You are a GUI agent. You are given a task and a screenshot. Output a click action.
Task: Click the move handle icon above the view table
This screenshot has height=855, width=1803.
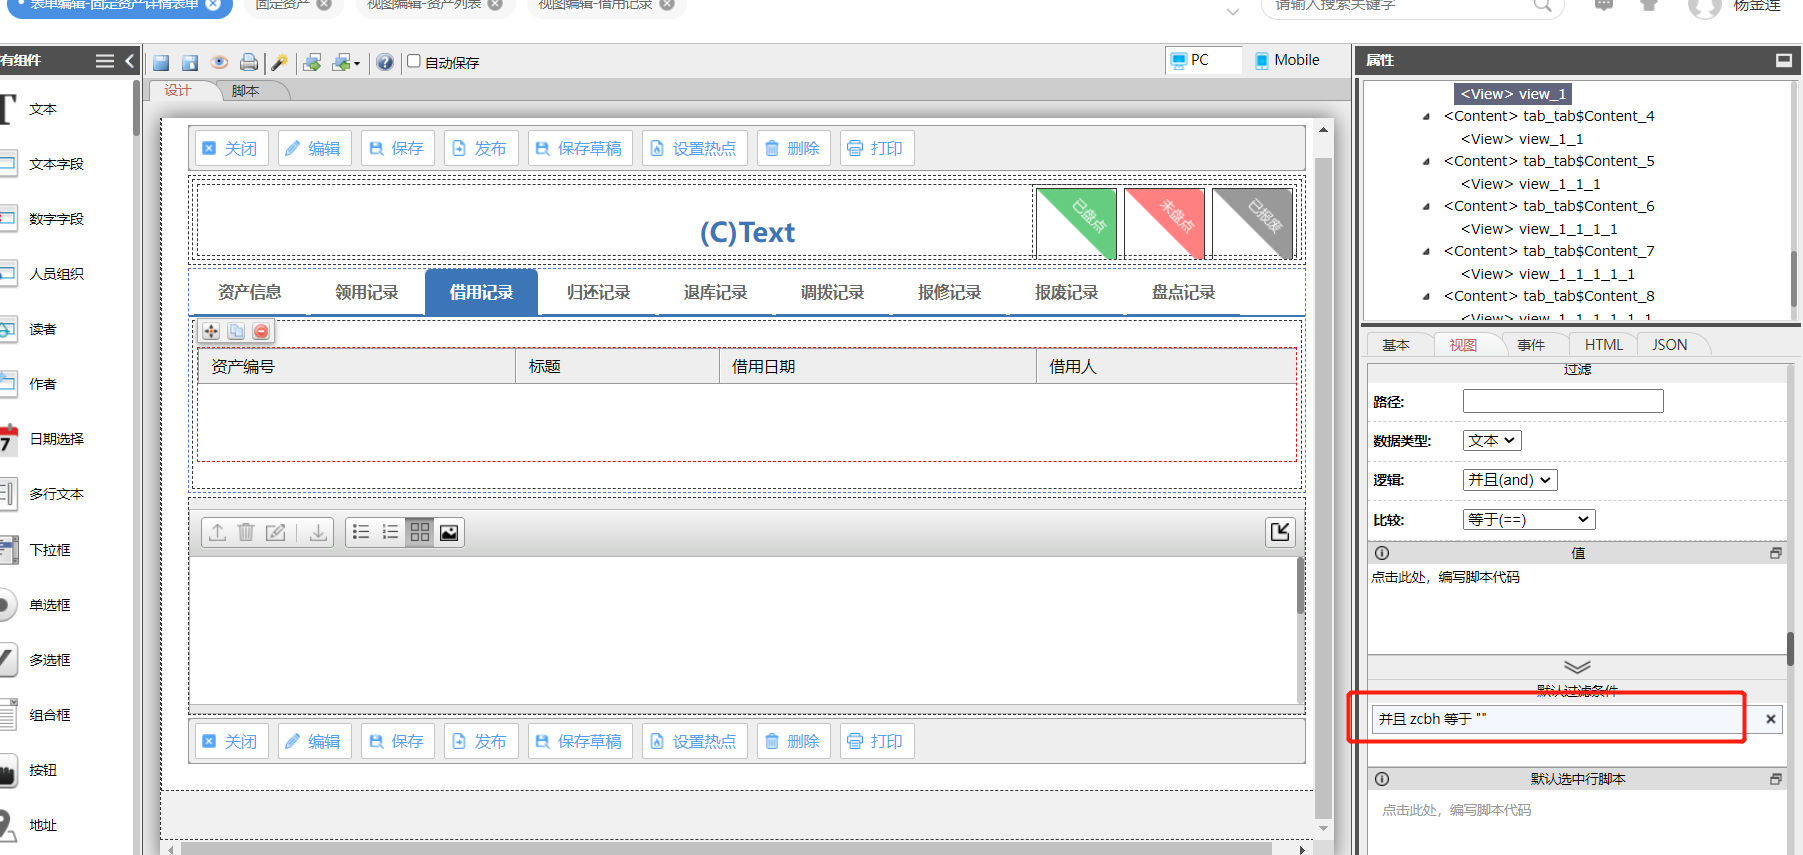pos(211,331)
